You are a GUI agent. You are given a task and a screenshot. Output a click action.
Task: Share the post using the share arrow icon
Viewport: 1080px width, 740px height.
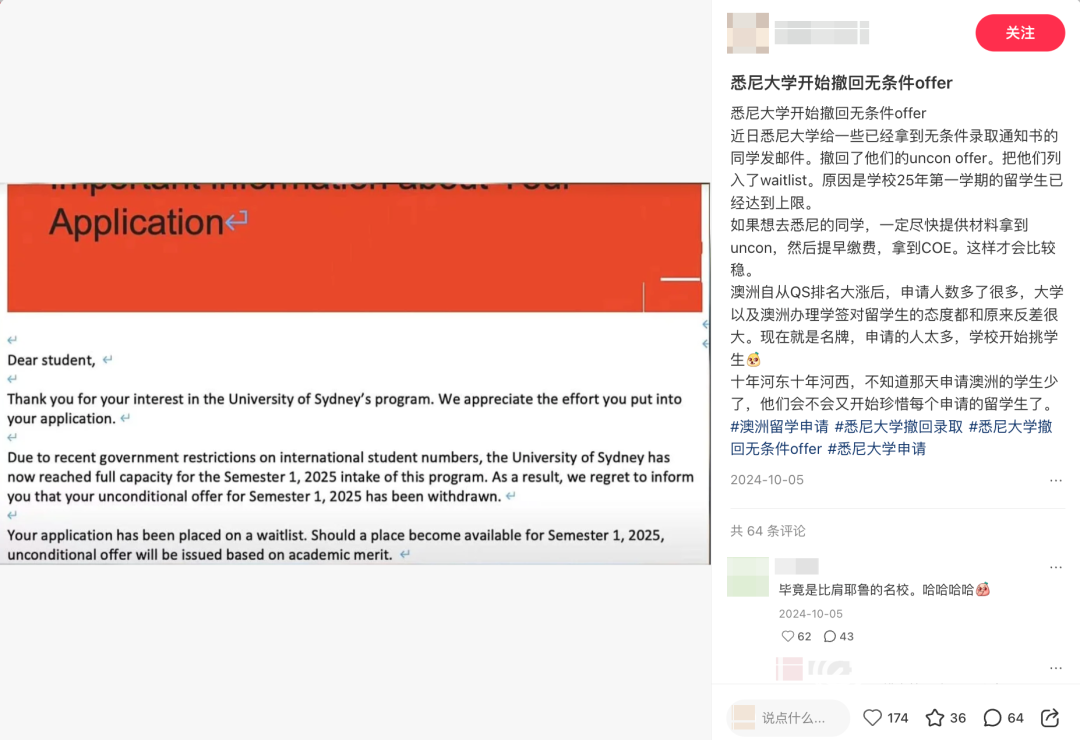[x=1050, y=718]
